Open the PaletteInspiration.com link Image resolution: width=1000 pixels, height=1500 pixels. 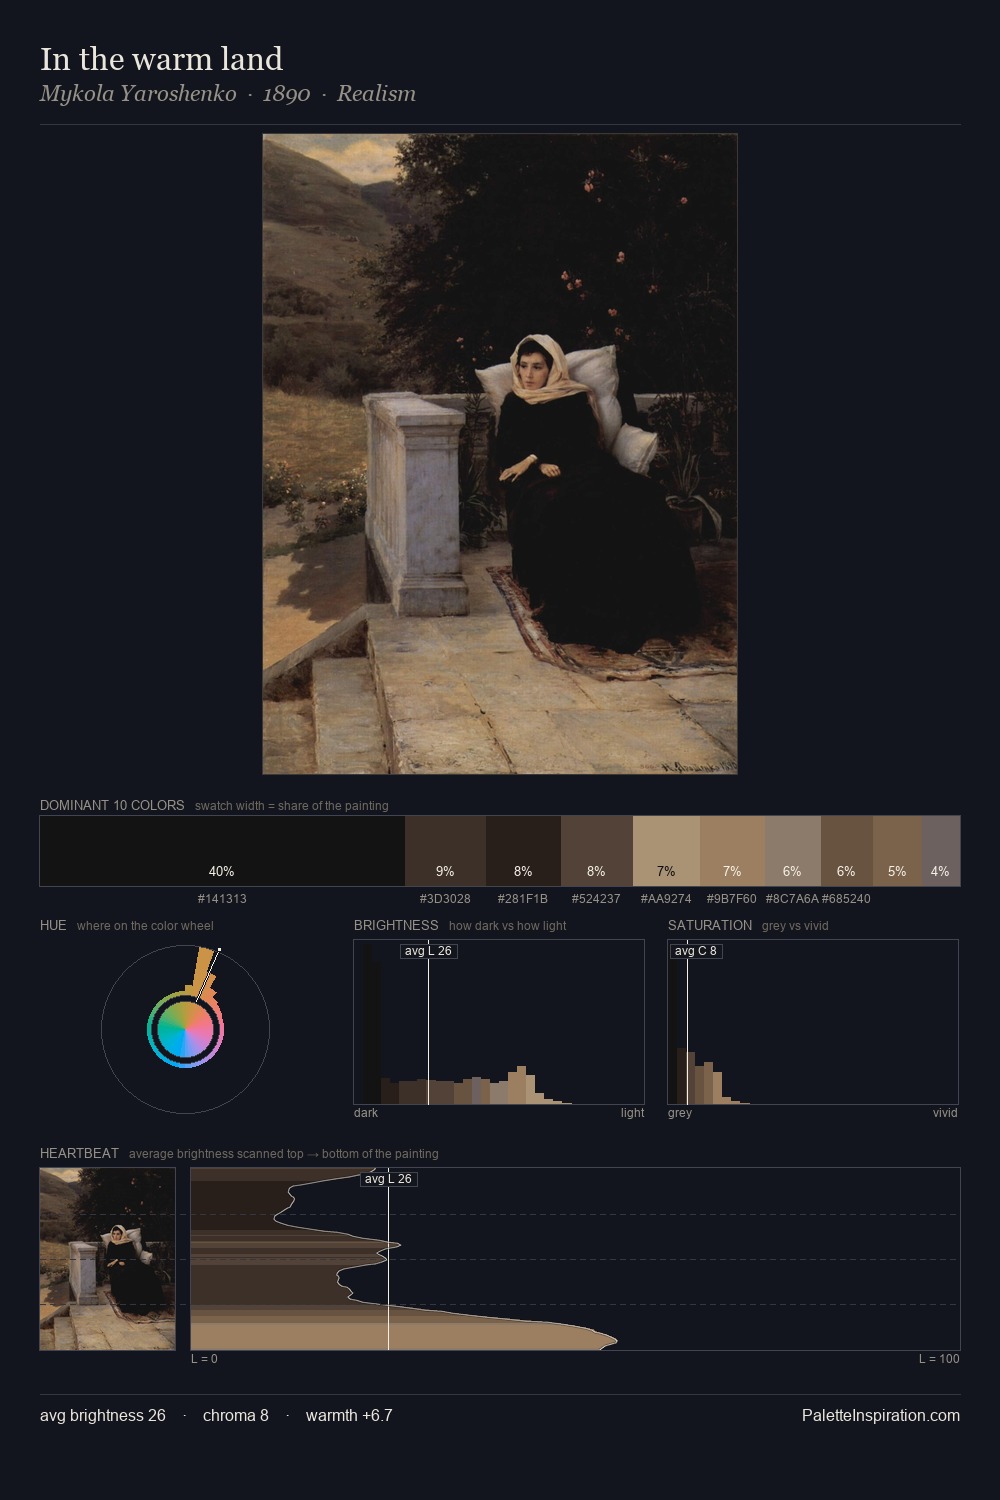point(881,1415)
